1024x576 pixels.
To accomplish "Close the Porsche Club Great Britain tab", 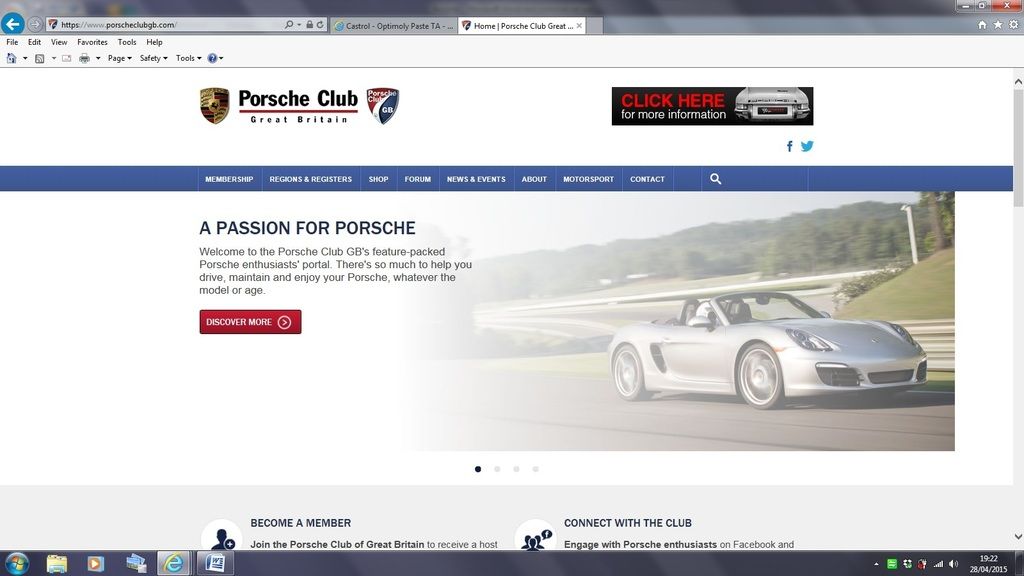I will (579, 25).
